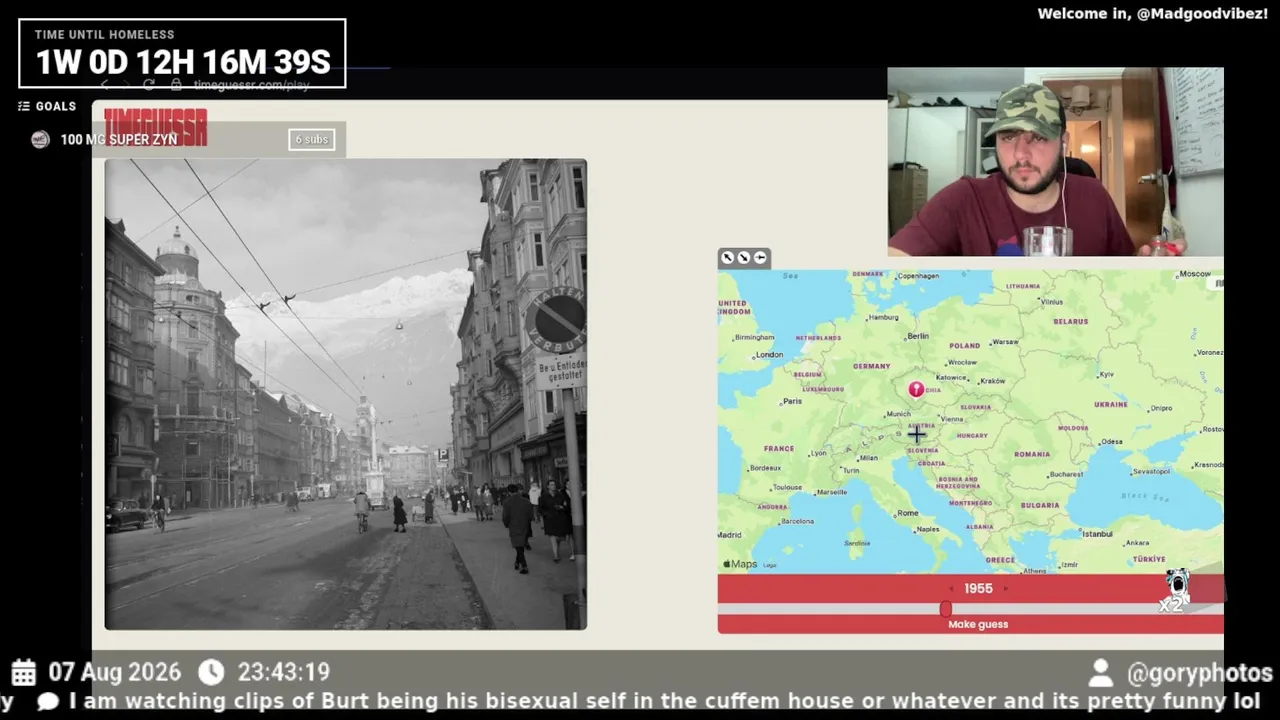Click Rome on the map
The height and width of the screenshot is (720, 1280).
907,513
